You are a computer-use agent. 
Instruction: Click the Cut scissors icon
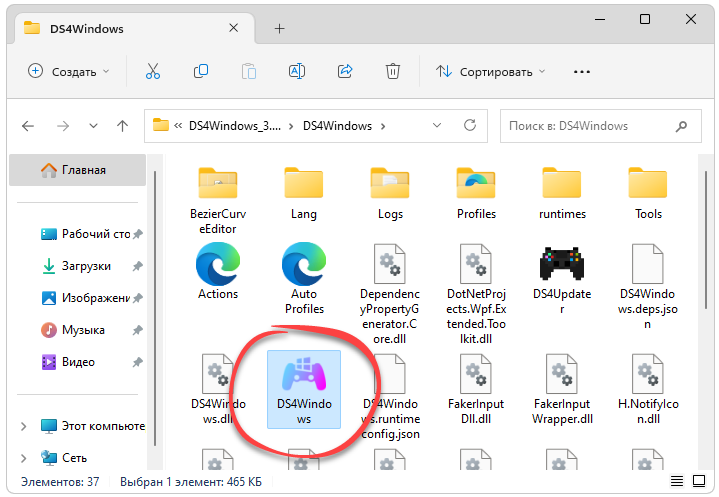click(153, 72)
